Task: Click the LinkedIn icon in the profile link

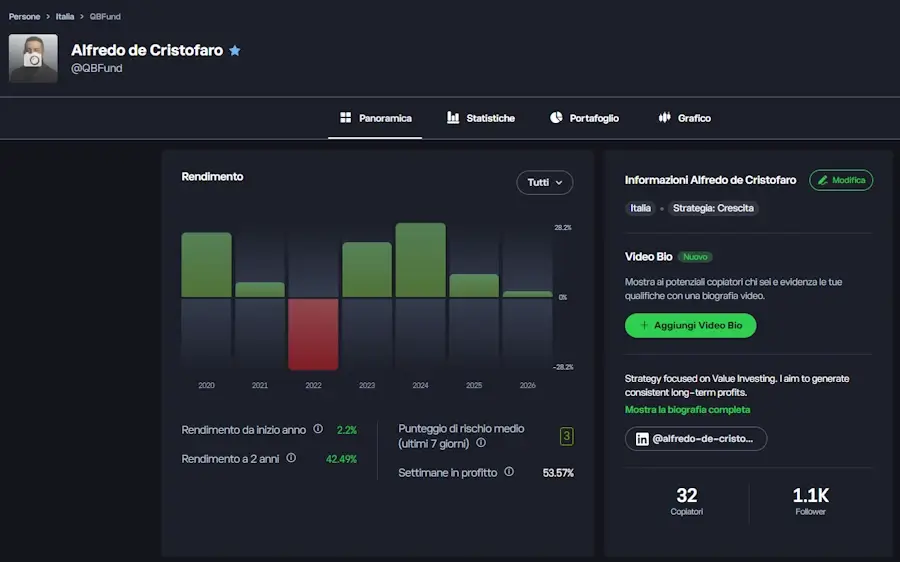Action: click(x=641, y=439)
